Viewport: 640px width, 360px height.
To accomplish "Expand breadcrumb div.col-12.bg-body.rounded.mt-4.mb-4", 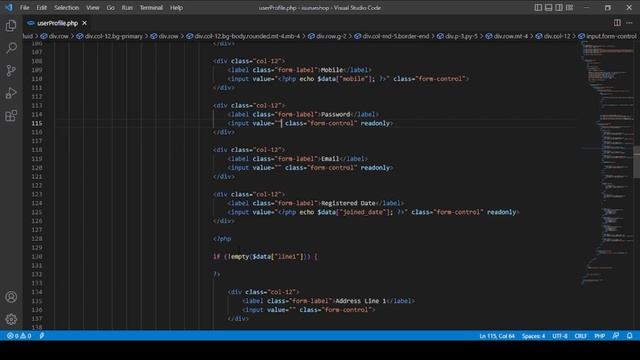I will pyautogui.click(x=243, y=36).
